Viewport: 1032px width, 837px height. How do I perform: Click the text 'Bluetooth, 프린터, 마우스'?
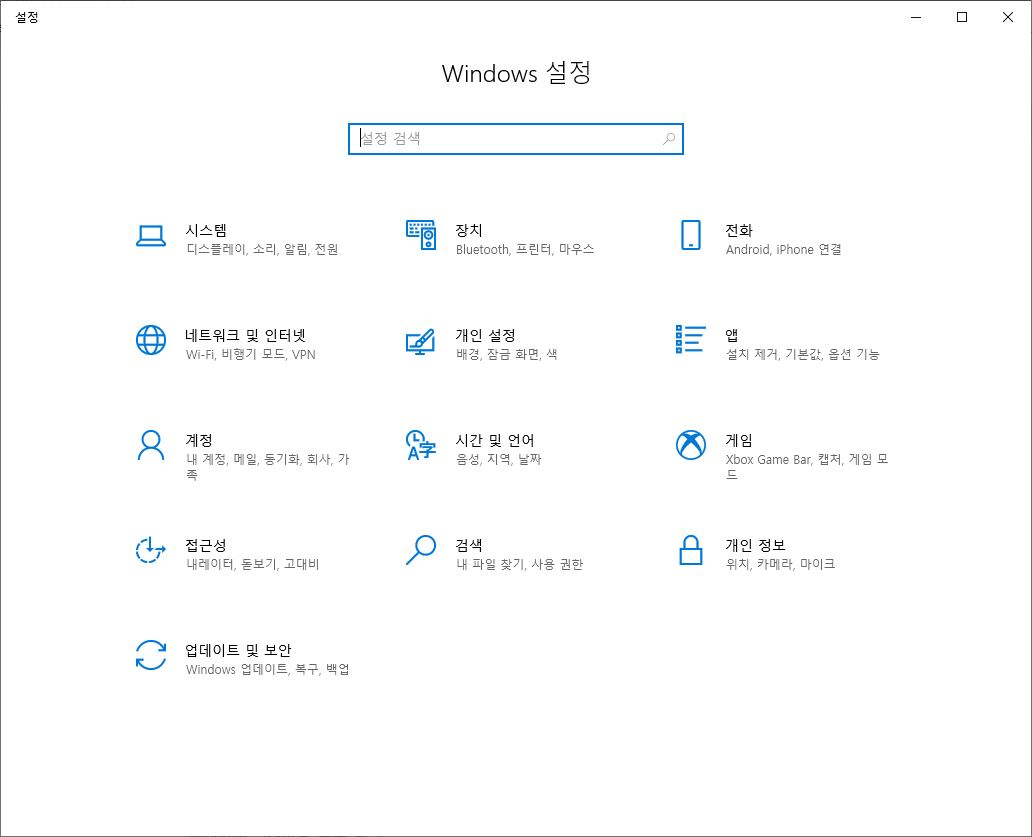coord(525,249)
